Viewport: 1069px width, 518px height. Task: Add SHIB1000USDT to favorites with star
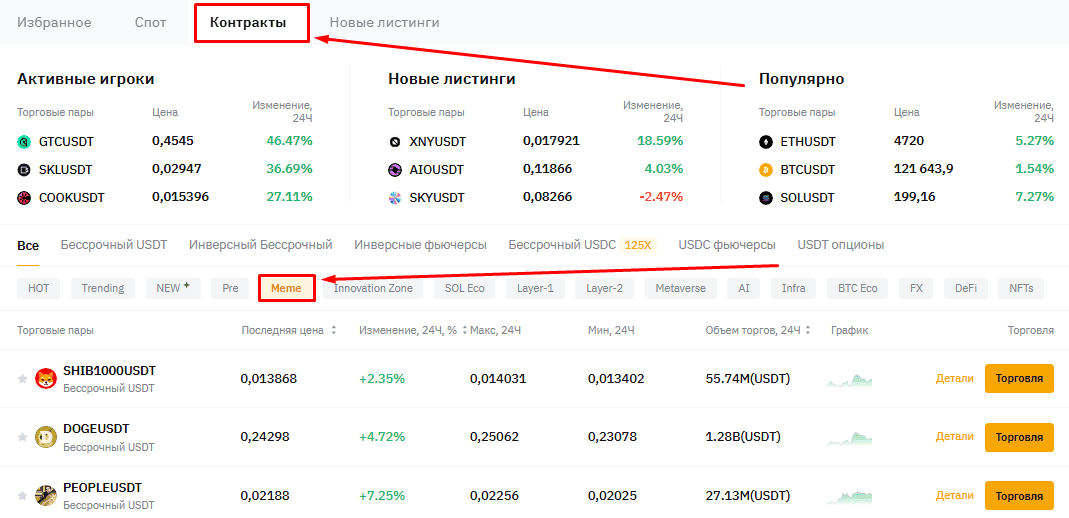(x=22, y=378)
